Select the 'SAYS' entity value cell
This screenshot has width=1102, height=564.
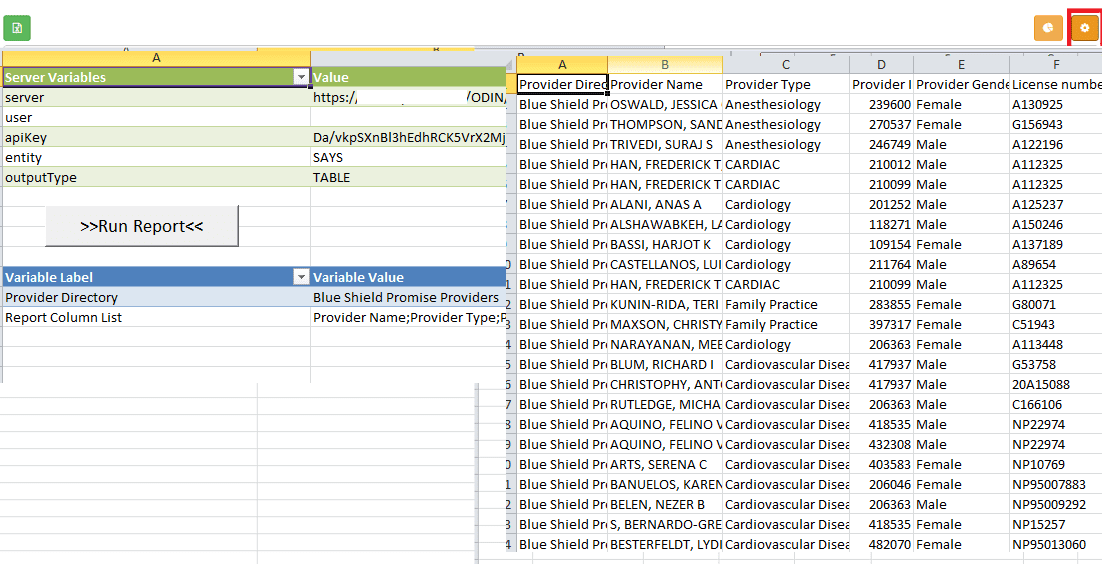tap(408, 158)
